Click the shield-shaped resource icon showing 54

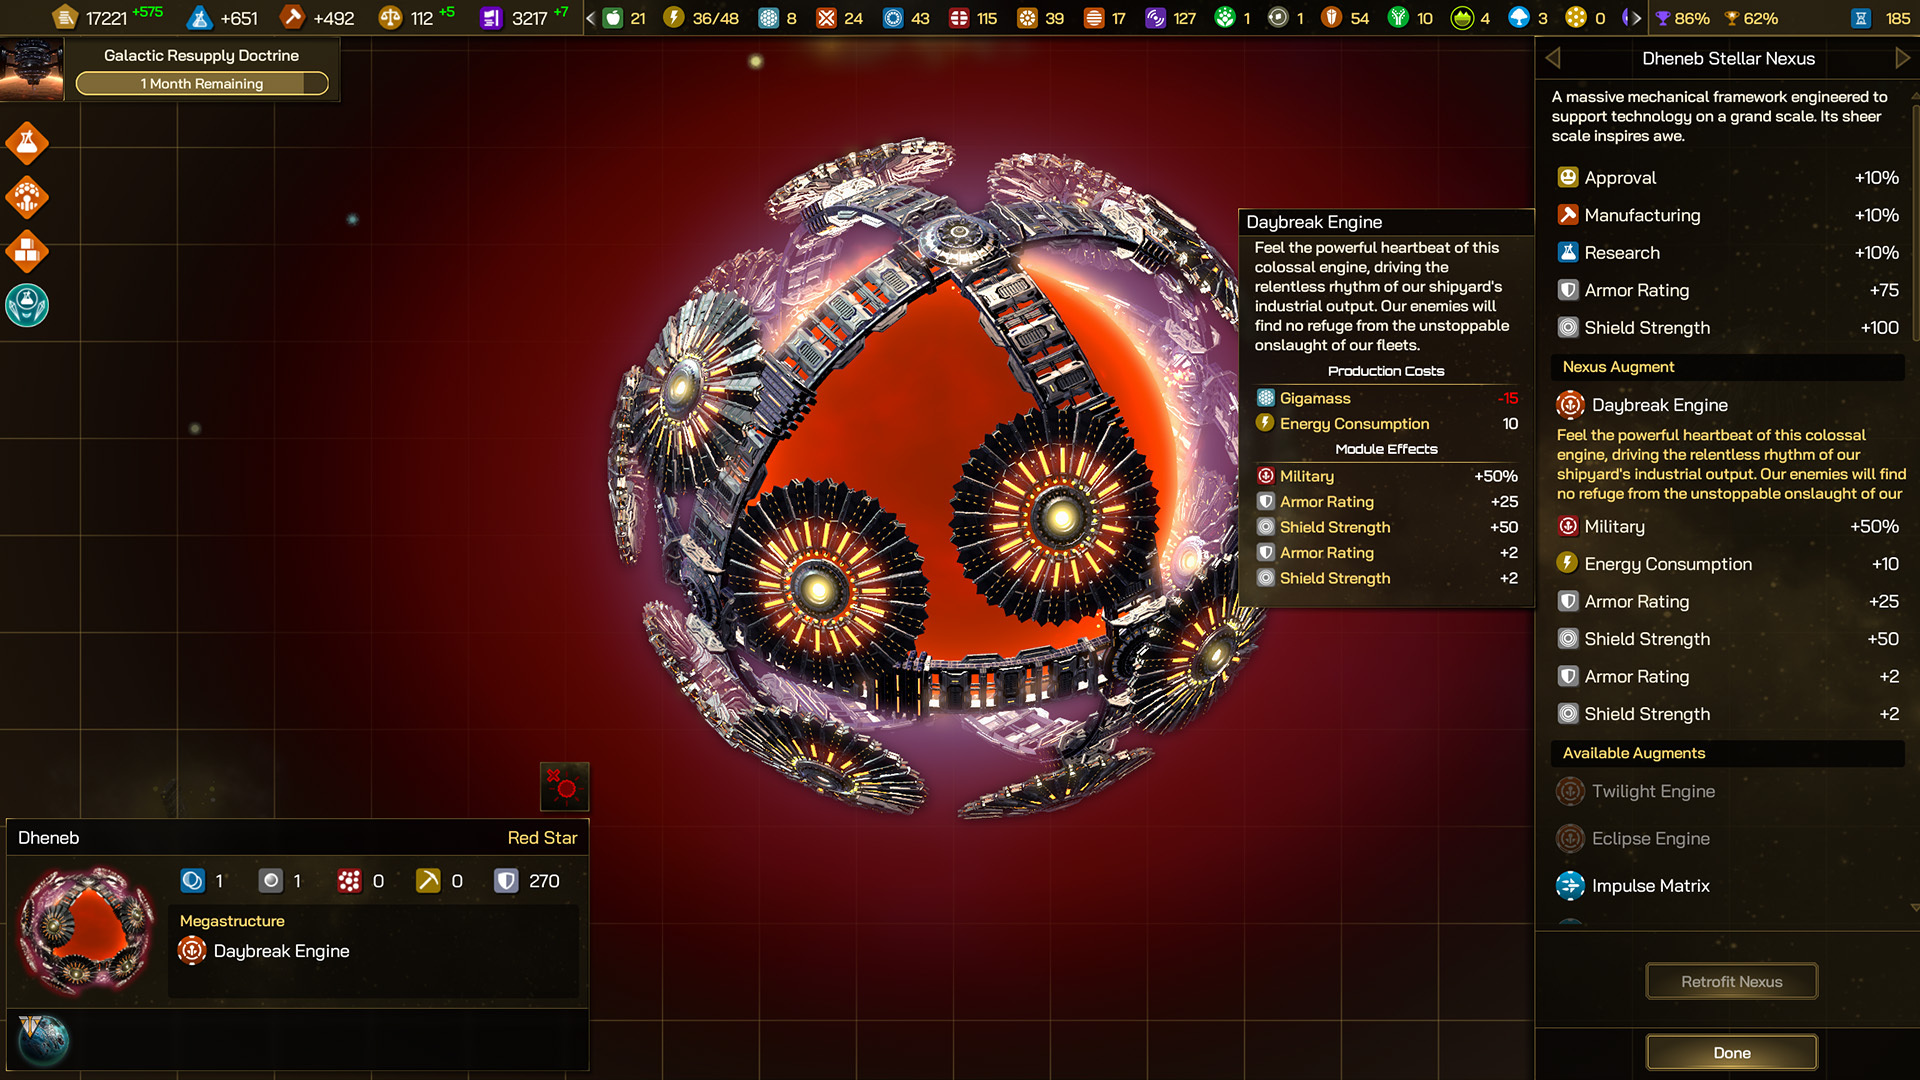tap(1331, 18)
